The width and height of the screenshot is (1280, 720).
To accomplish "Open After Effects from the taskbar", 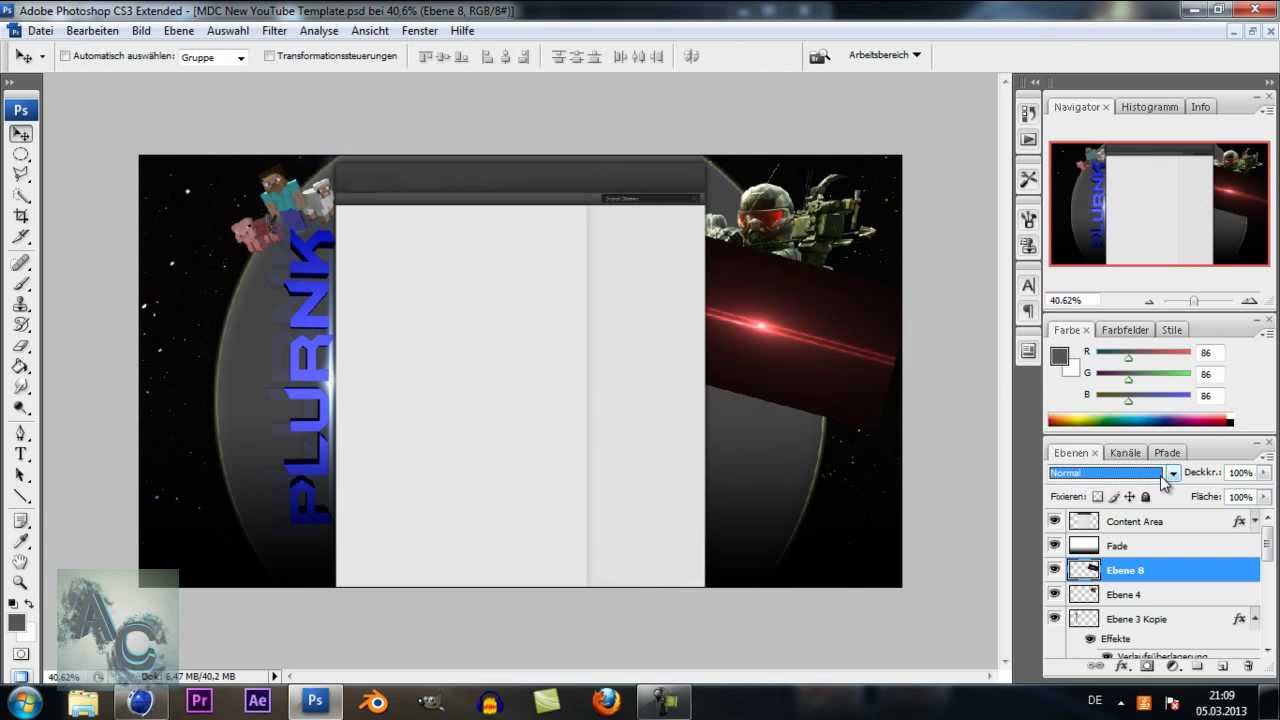I will click(257, 702).
